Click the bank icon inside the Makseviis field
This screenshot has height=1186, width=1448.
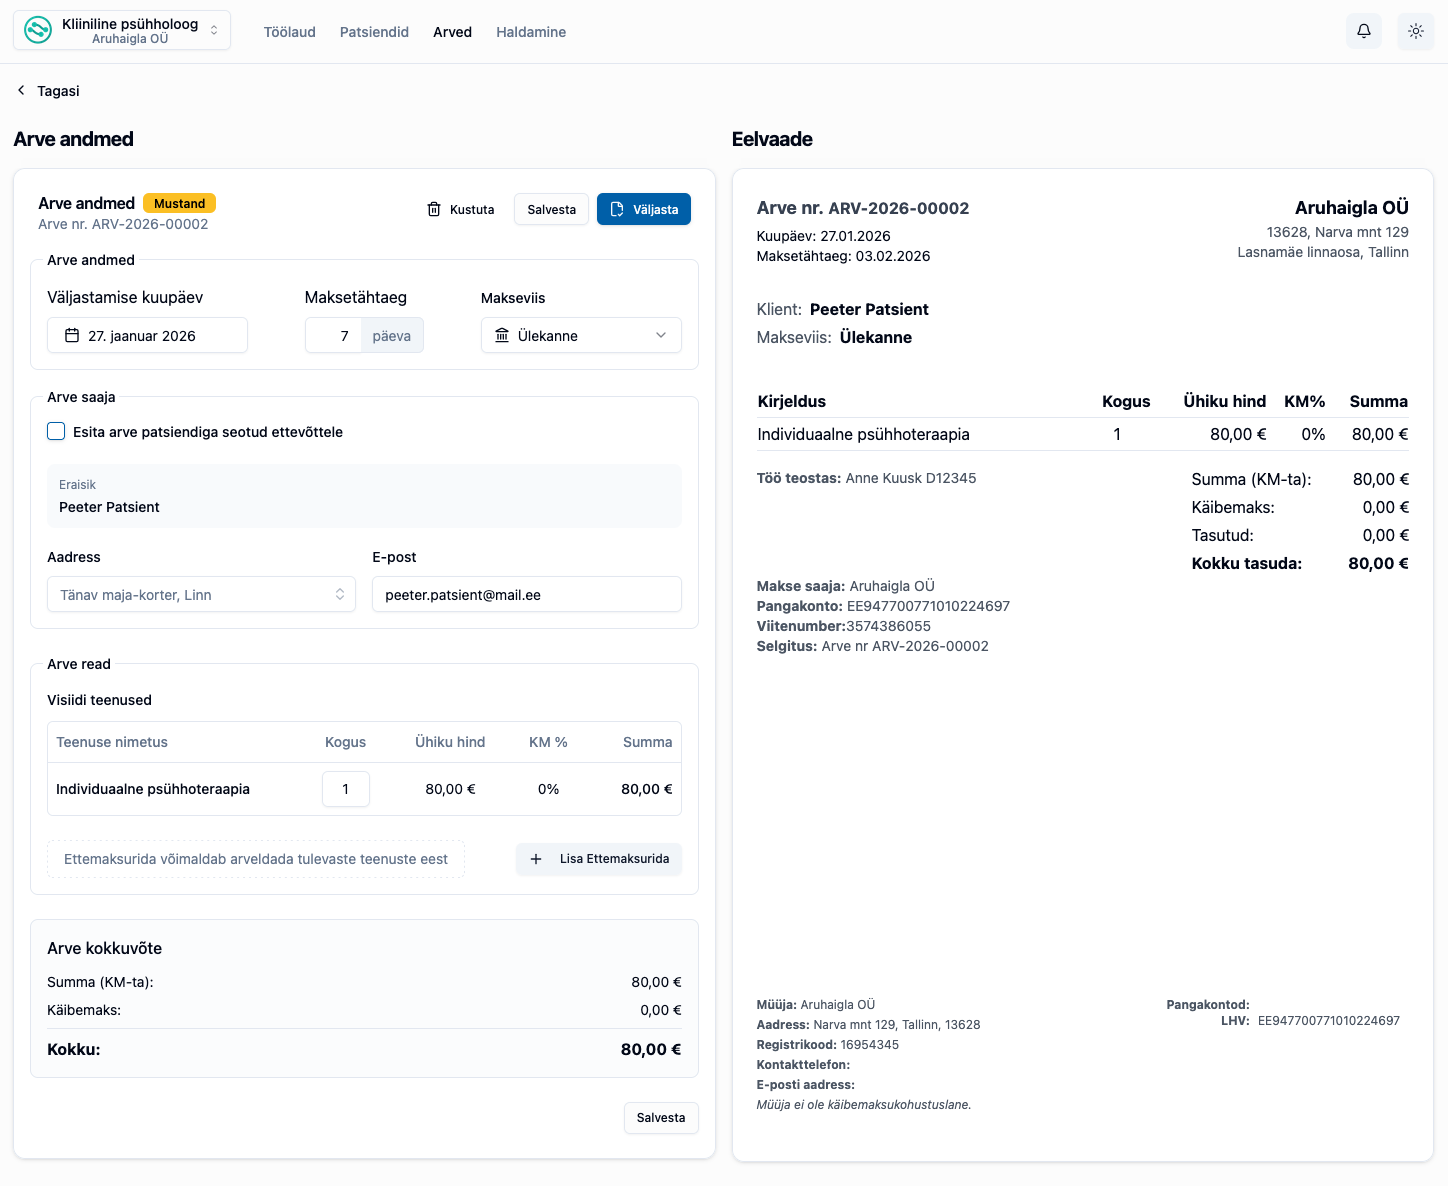tap(502, 335)
